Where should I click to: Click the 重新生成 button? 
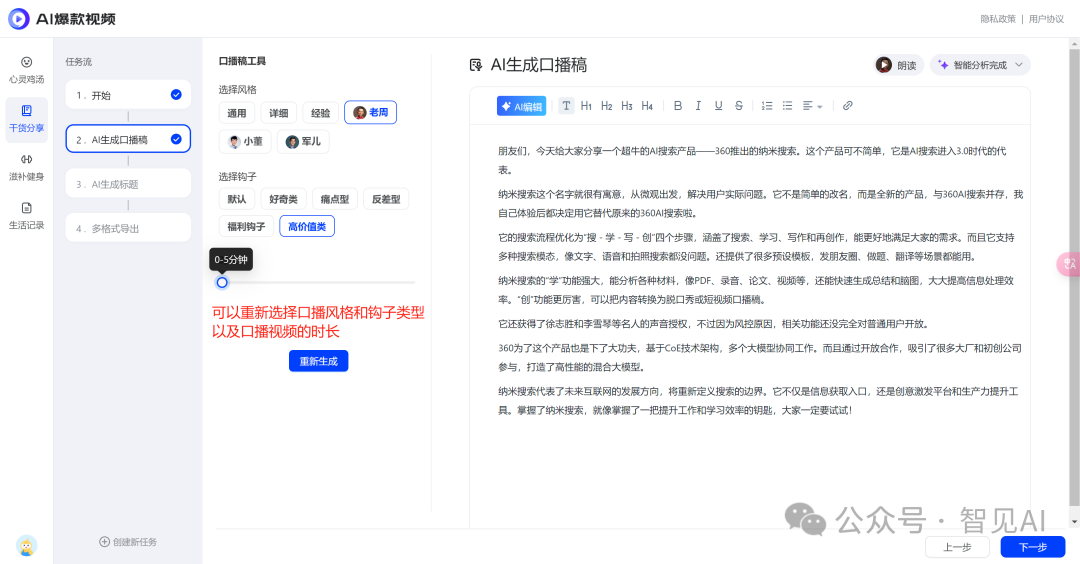click(x=318, y=361)
